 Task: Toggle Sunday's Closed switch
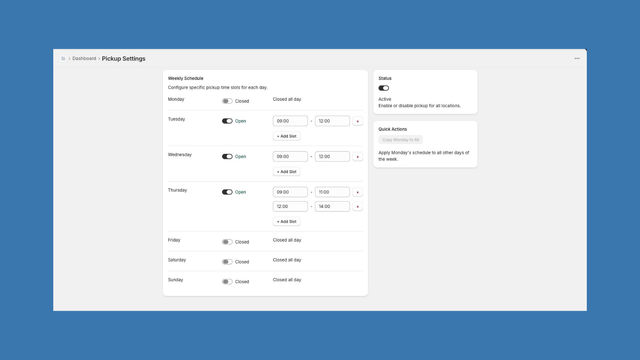pos(227,282)
